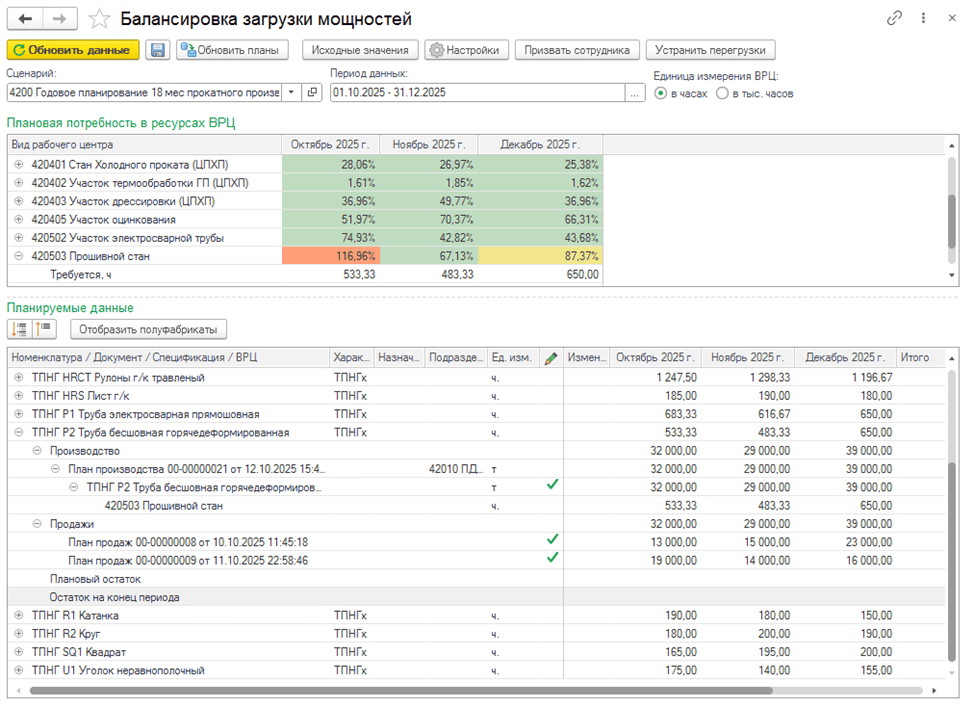The height and width of the screenshot is (708, 974).
Task: Click the forward navigation arrow
Action: tap(60, 19)
